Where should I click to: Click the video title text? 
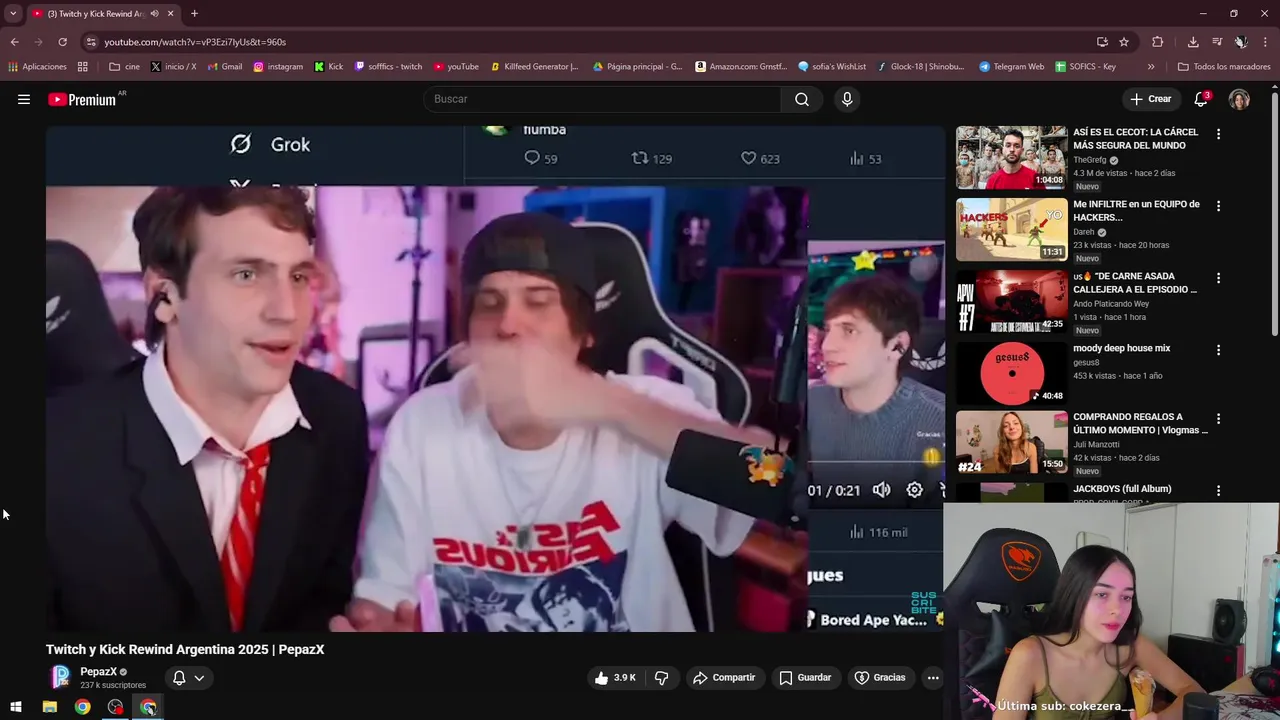[x=185, y=650]
